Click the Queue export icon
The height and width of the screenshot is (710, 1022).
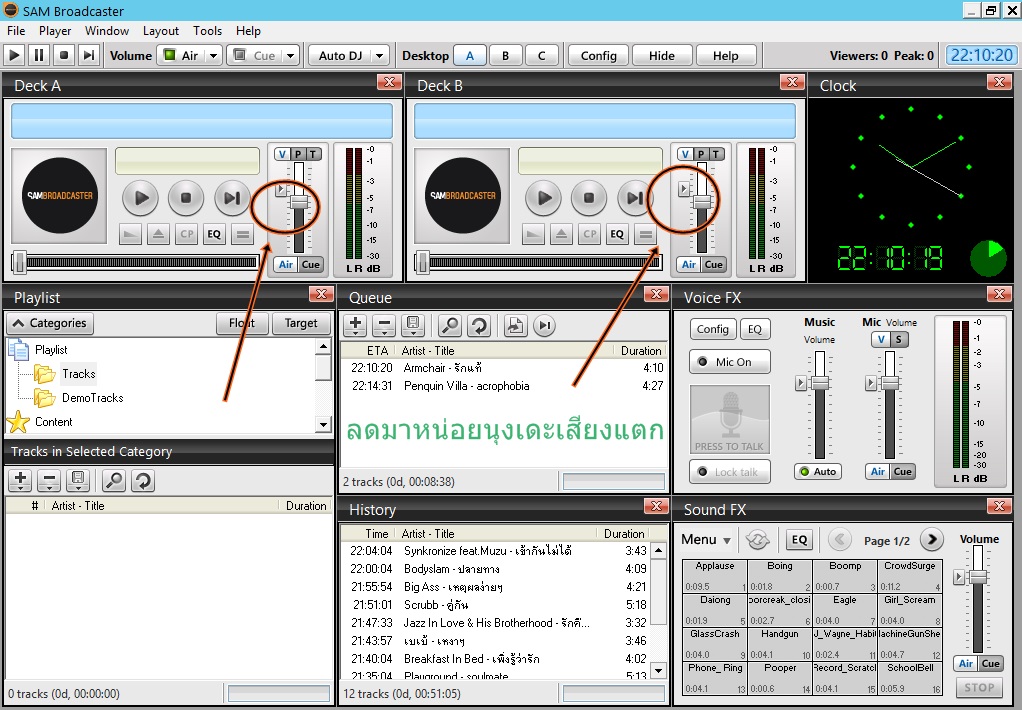516,325
